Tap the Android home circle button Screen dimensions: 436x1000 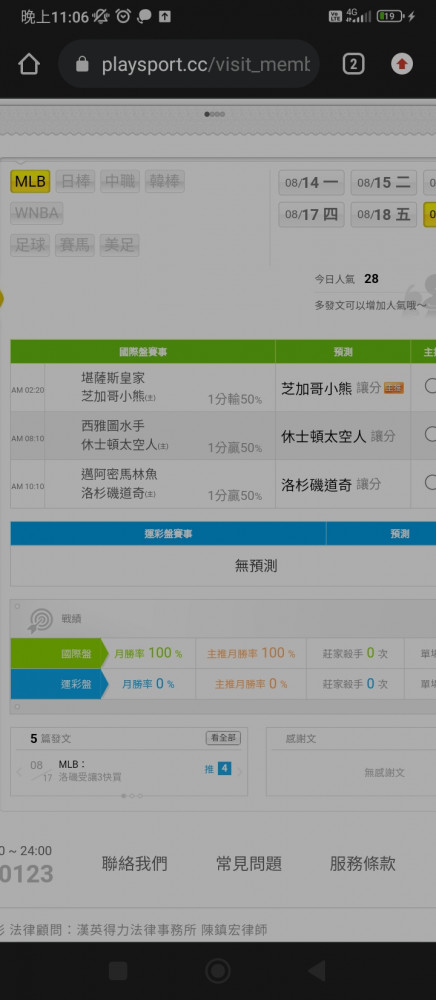[218, 971]
